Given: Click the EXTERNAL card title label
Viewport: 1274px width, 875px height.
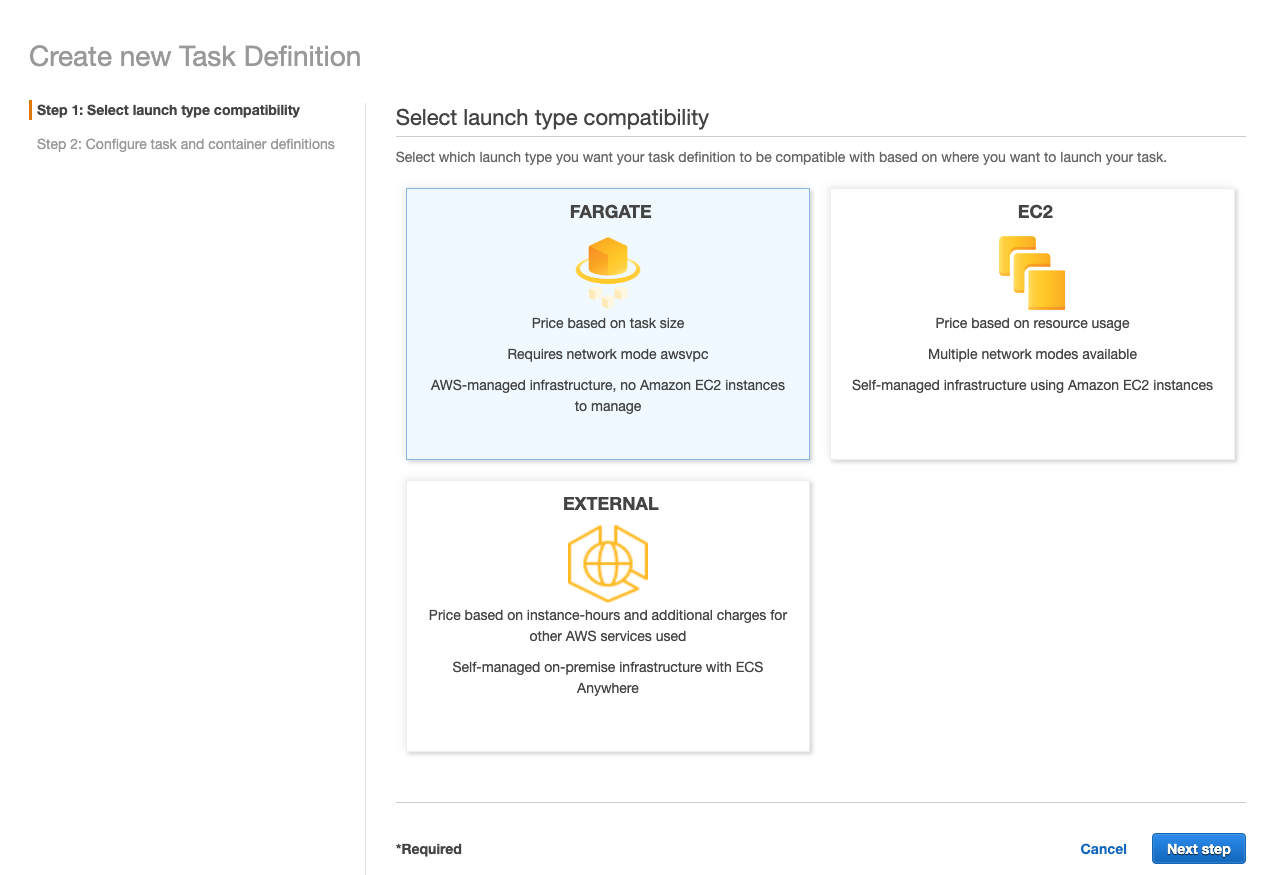Looking at the screenshot, I should tap(608, 503).
